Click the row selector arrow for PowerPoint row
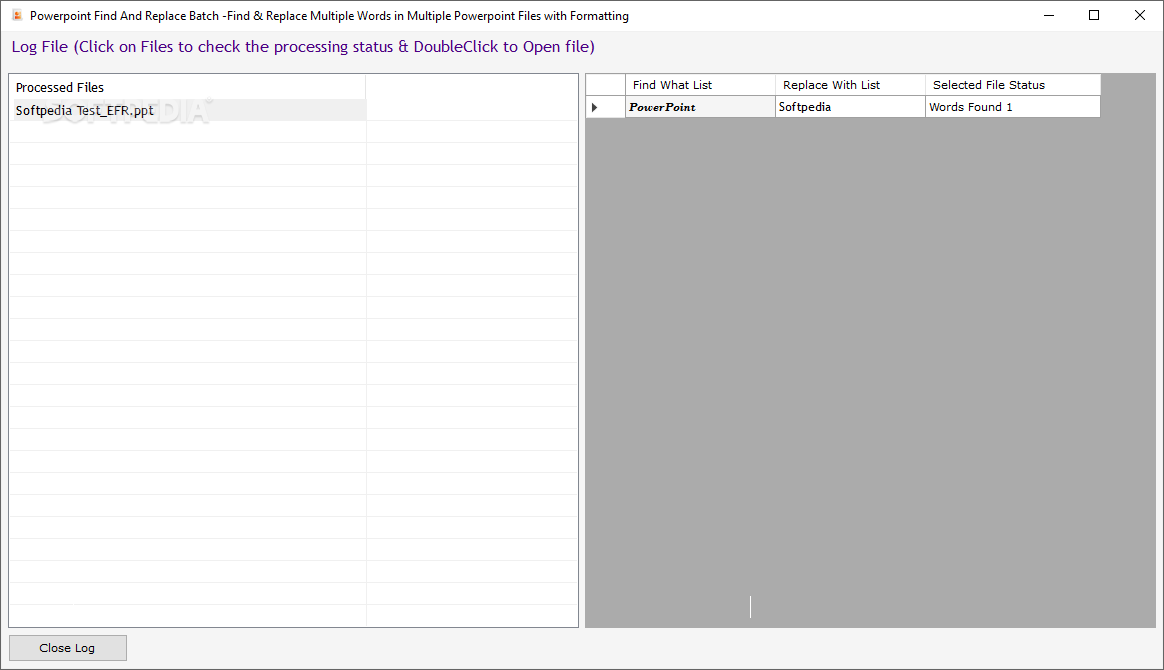 [605, 107]
